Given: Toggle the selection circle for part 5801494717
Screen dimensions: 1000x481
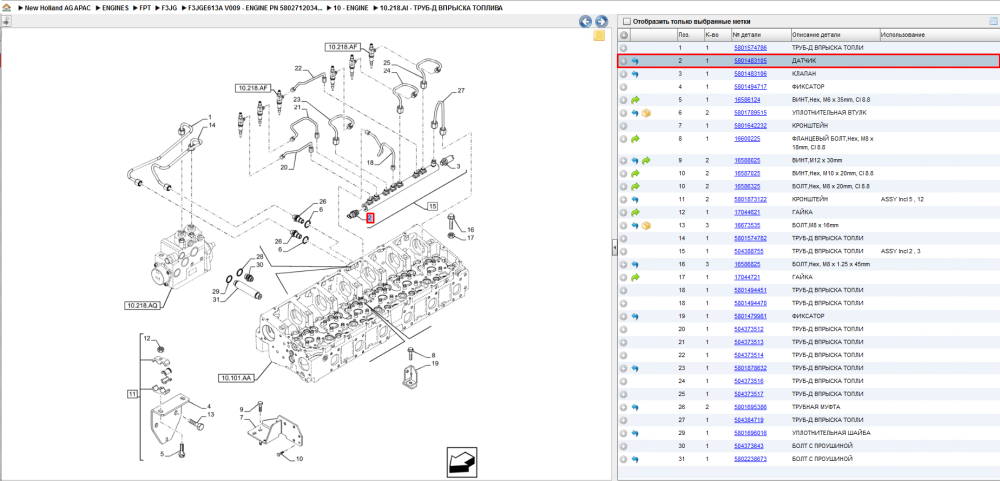Looking at the screenshot, I should pyautogui.click(x=624, y=87).
